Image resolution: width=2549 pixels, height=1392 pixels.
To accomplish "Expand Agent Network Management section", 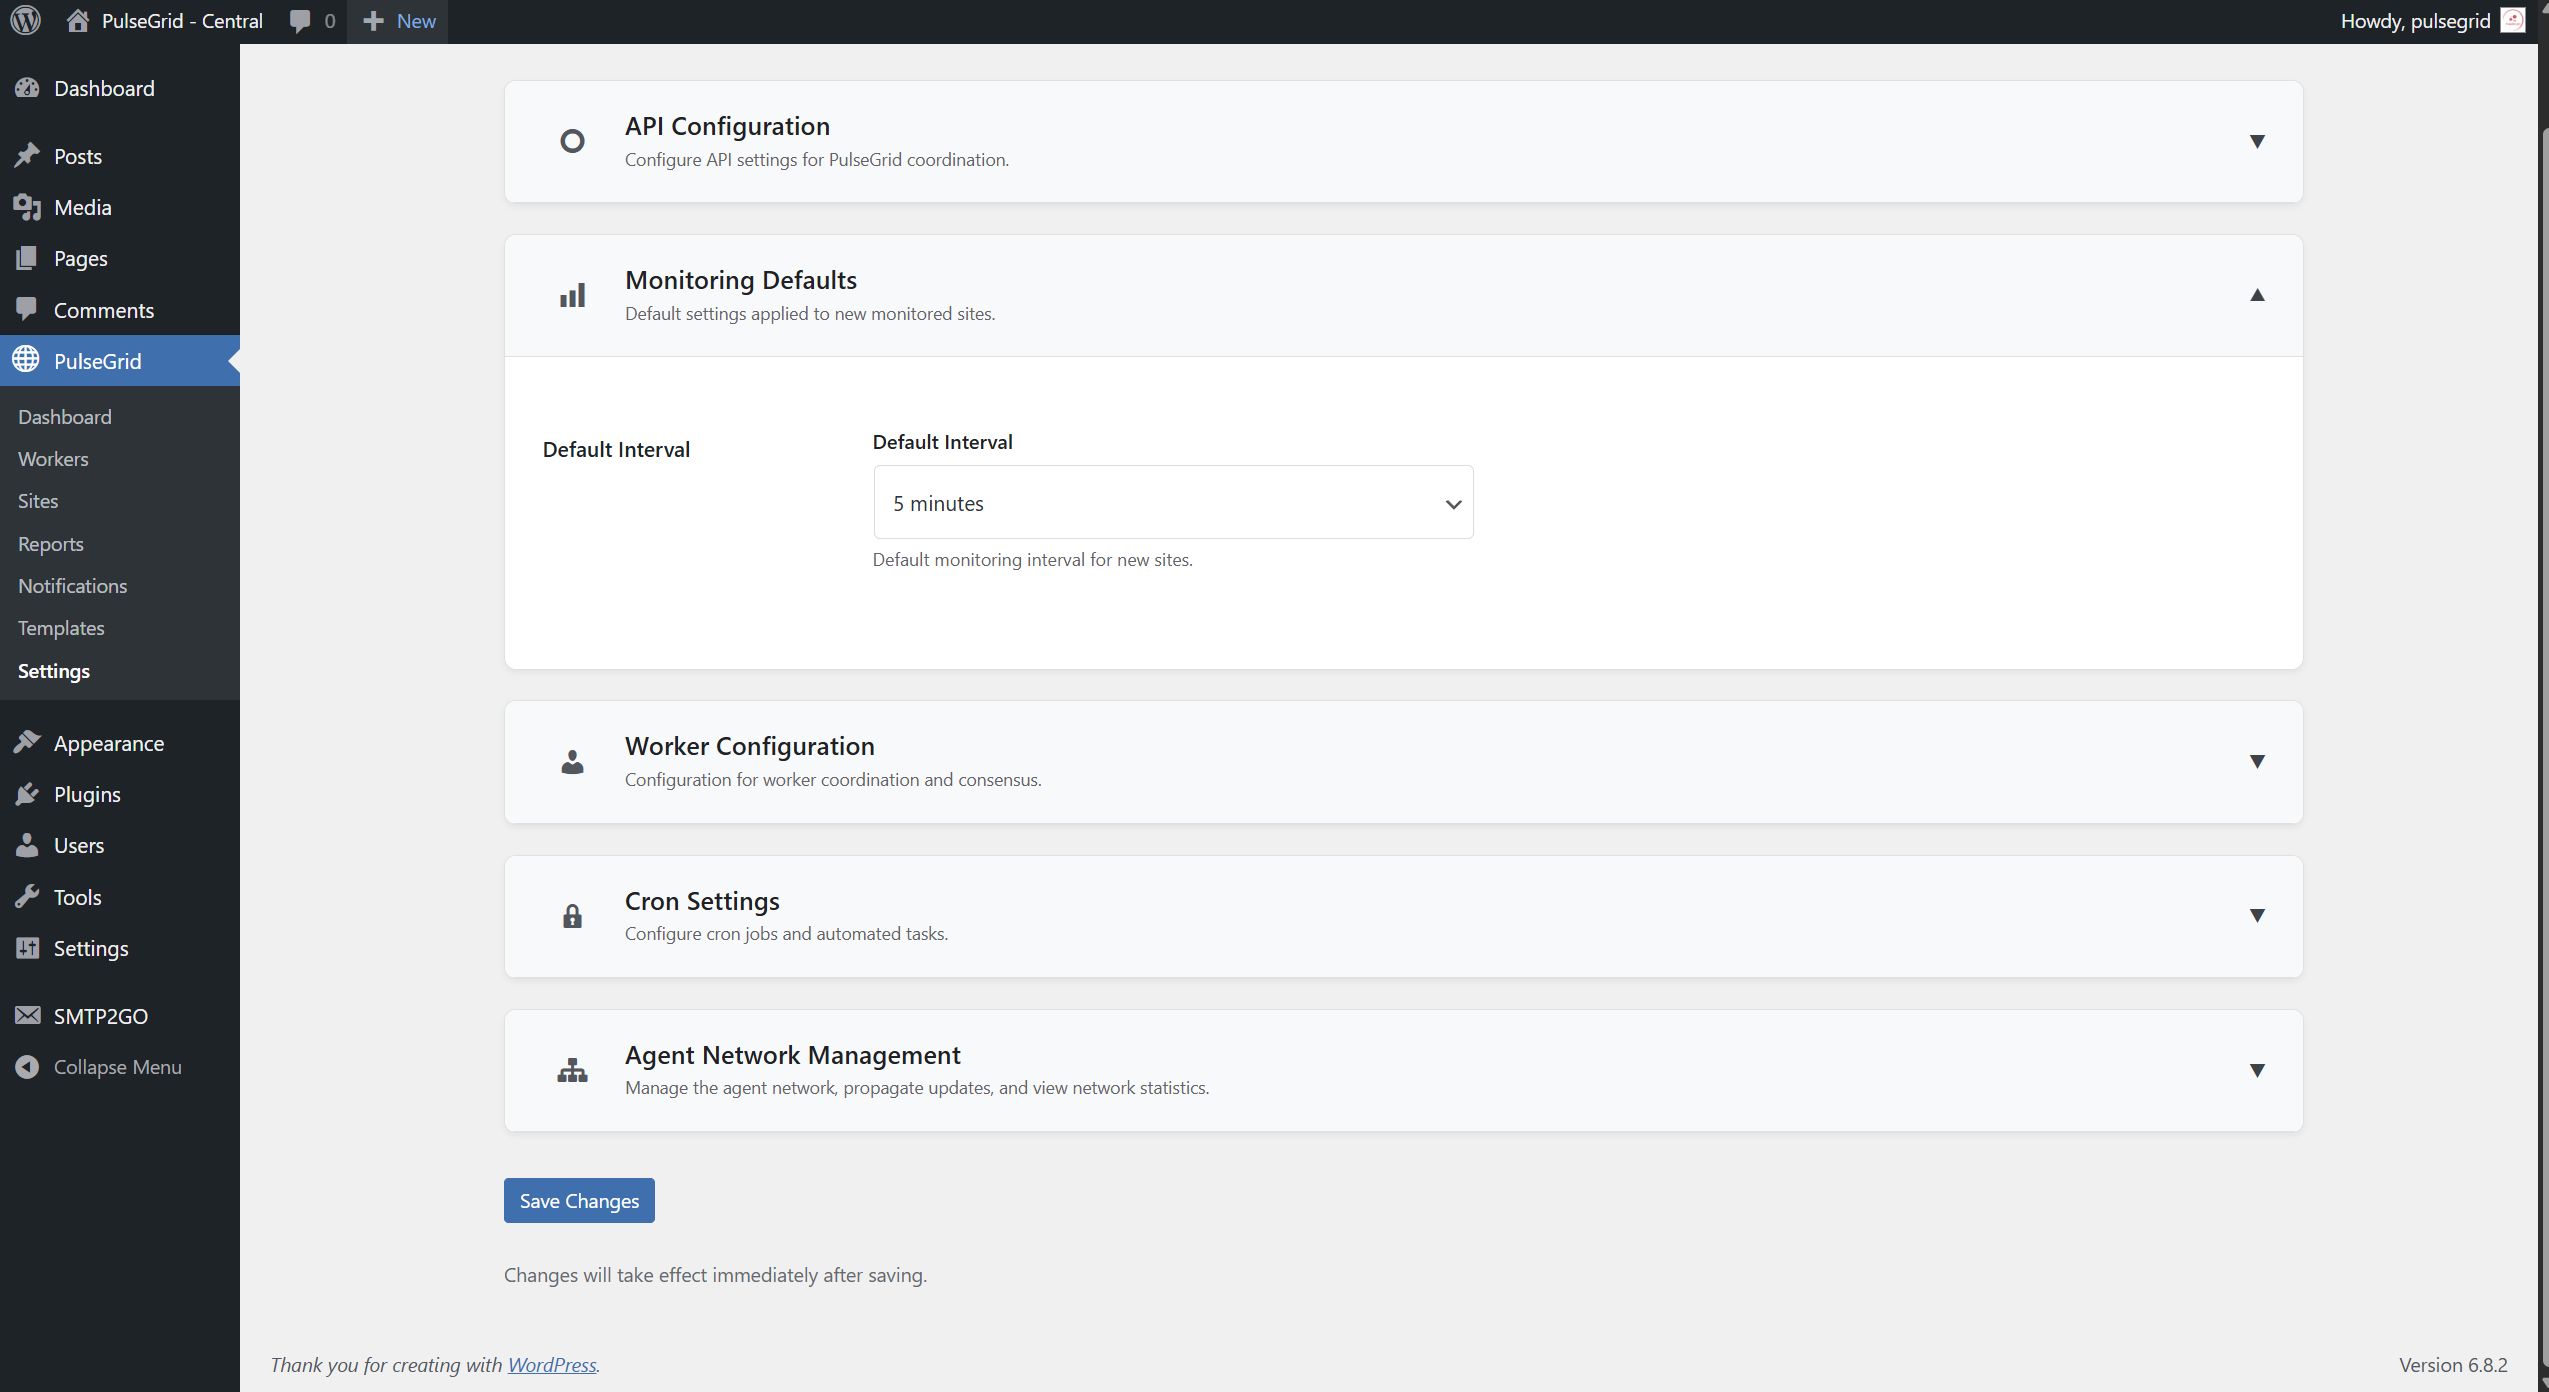I will (2256, 1070).
